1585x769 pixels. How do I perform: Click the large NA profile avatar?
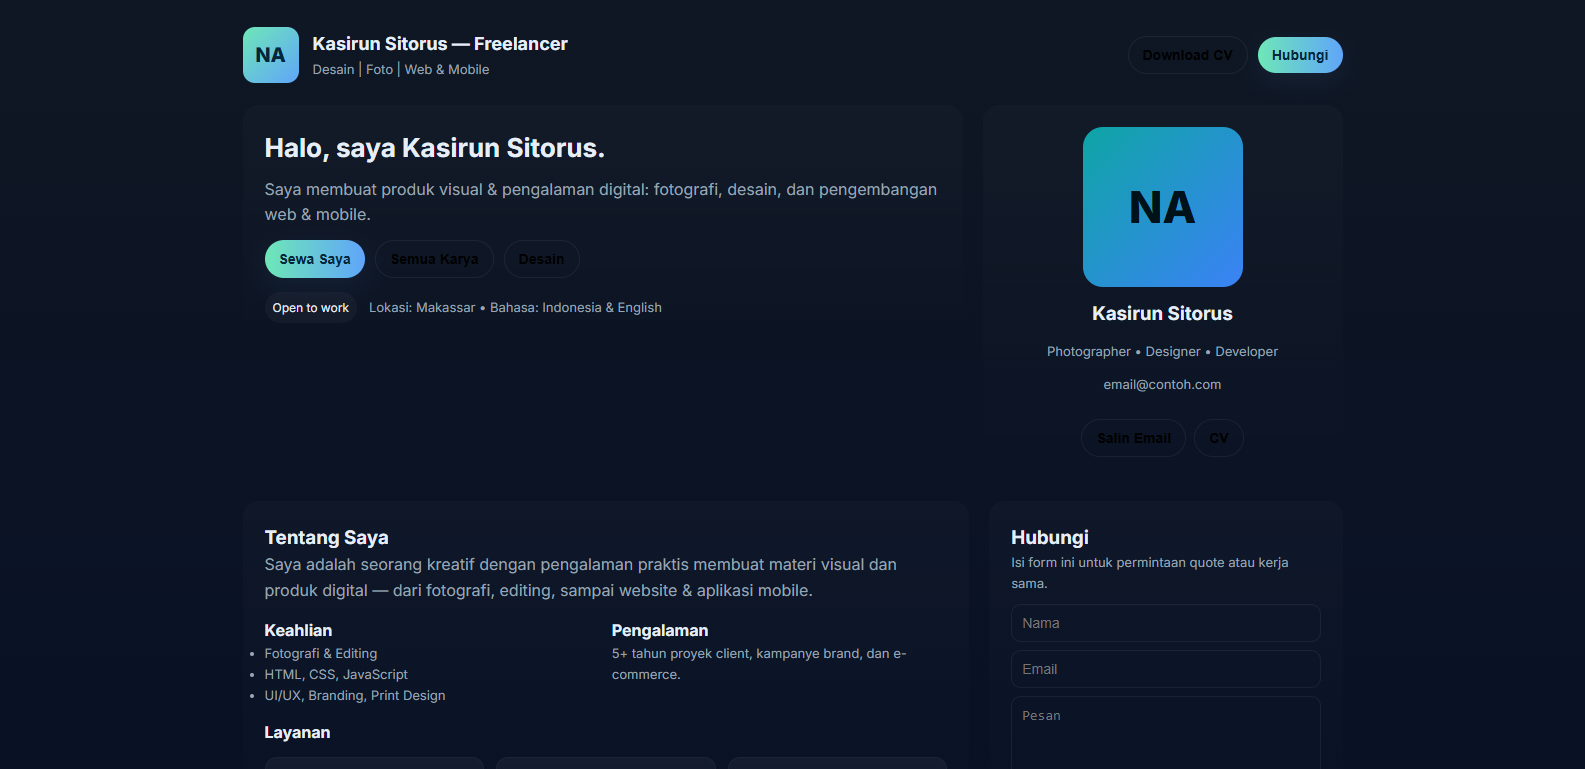(x=1162, y=207)
